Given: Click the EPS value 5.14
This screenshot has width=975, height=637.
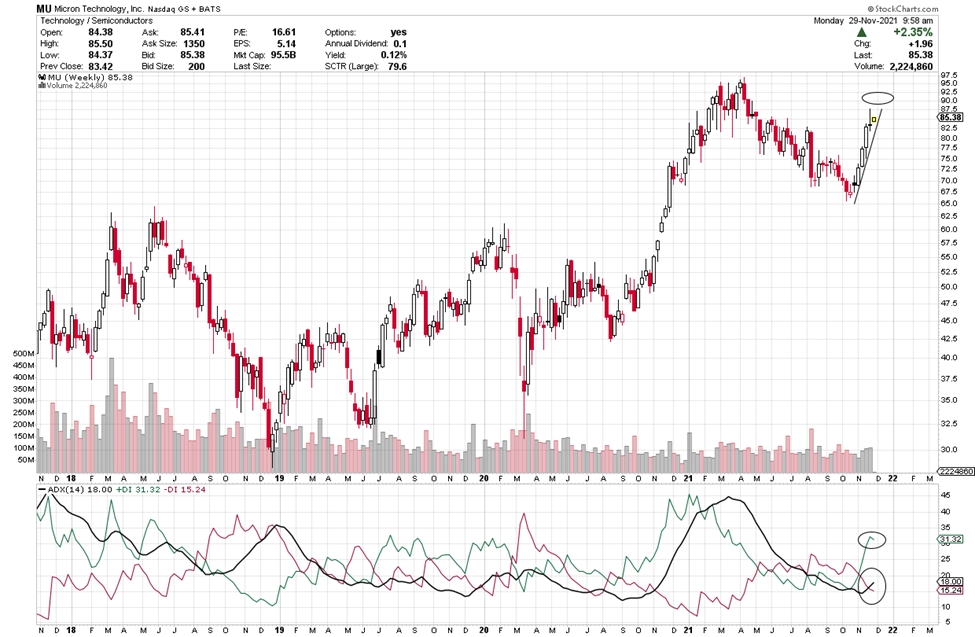Looking at the screenshot, I should click(x=286, y=44).
